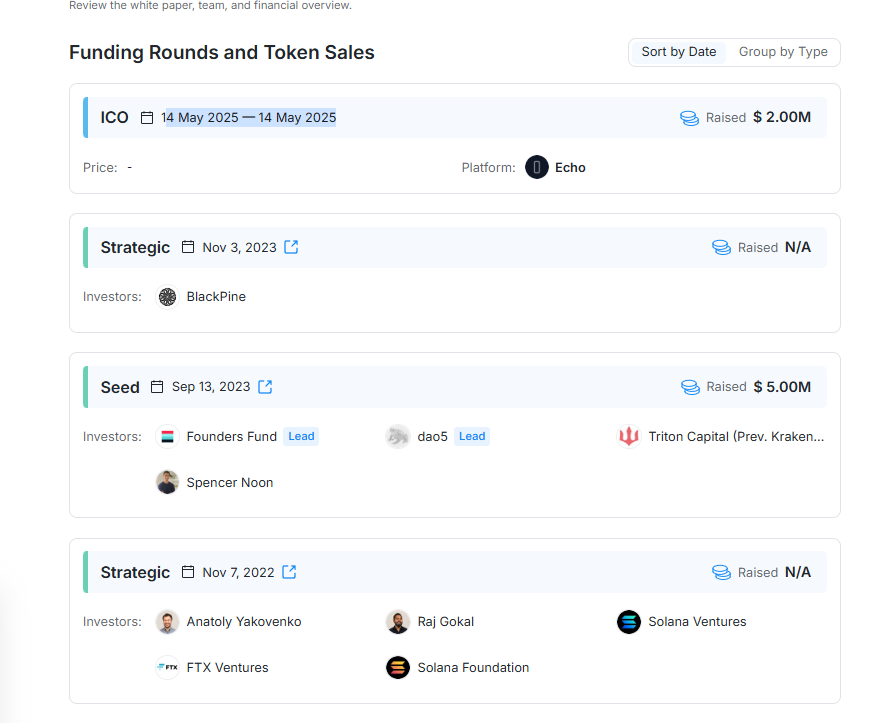The image size is (869, 723).
Task: Switch to Group by Type view
Action: coord(783,52)
